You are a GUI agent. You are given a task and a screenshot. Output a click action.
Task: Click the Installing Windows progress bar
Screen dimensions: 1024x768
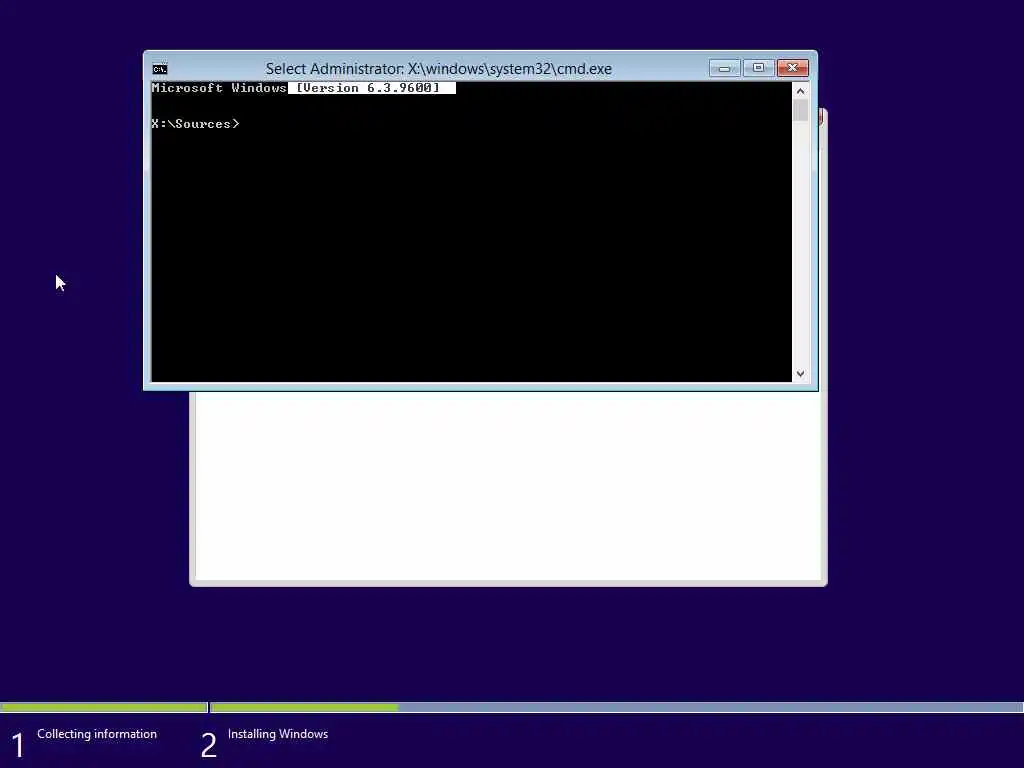click(617, 707)
